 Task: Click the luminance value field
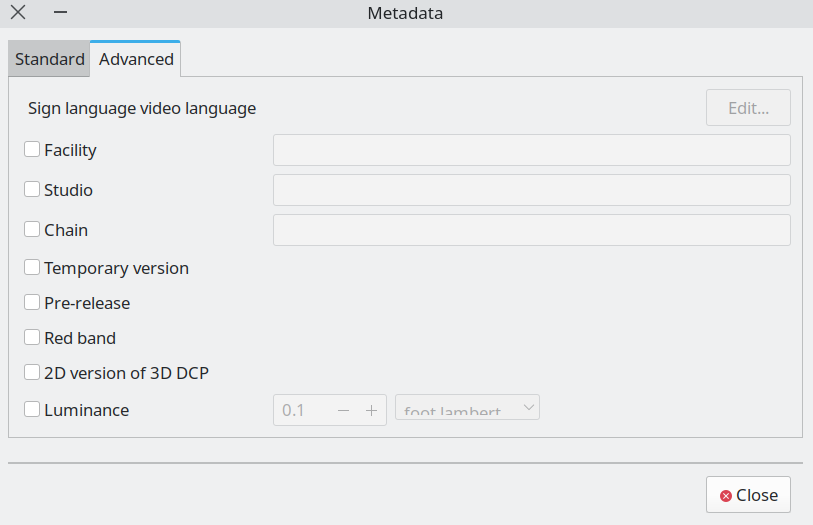pos(301,410)
